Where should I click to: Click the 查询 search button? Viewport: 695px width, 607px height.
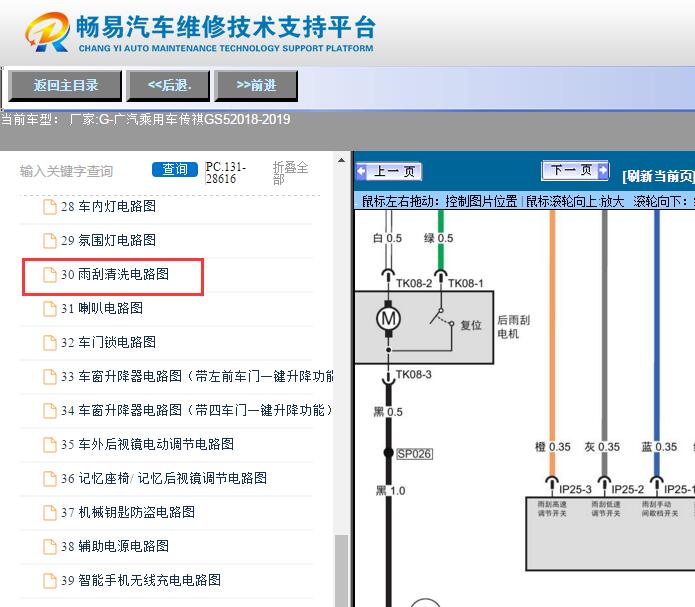pos(175,169)
